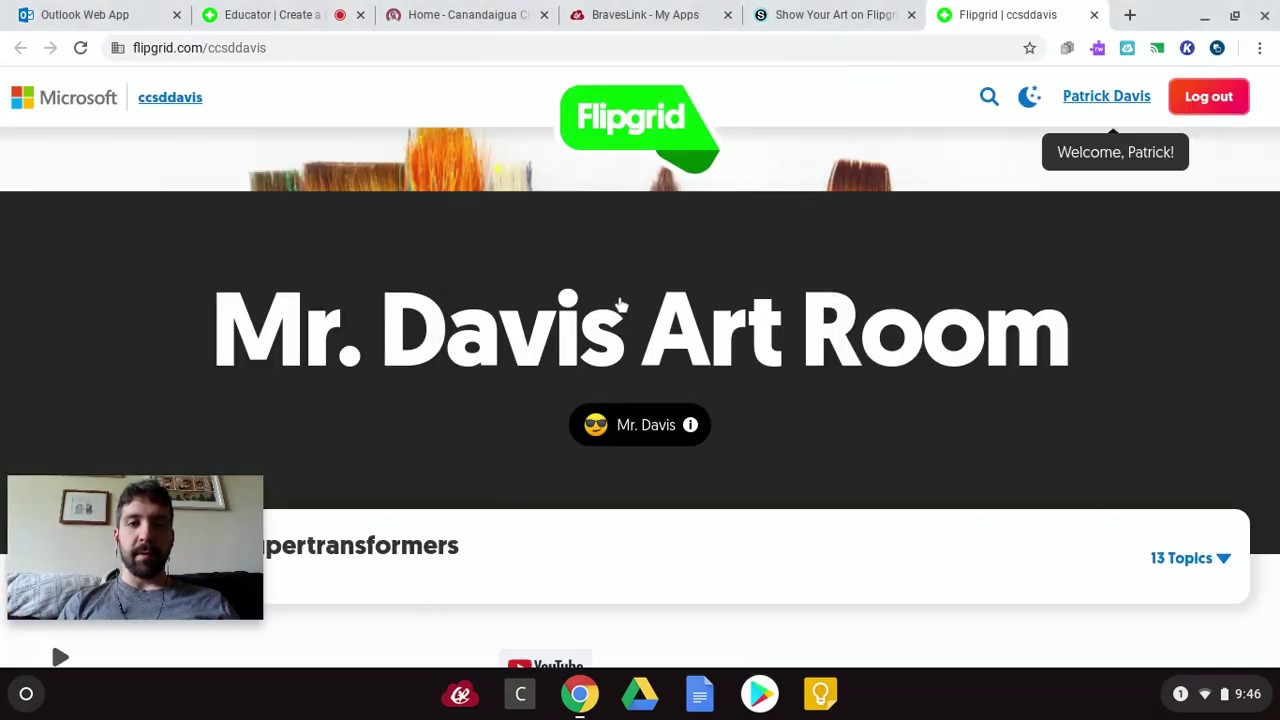The width and height of the screenshot is (1280, 720).
Task: Open a new browser tab
Action: click(x=1130, y=15)
